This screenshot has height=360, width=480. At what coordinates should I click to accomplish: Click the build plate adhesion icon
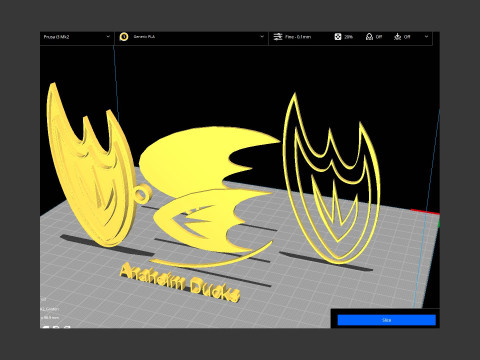pyautogui.click(x=398, y=37)
